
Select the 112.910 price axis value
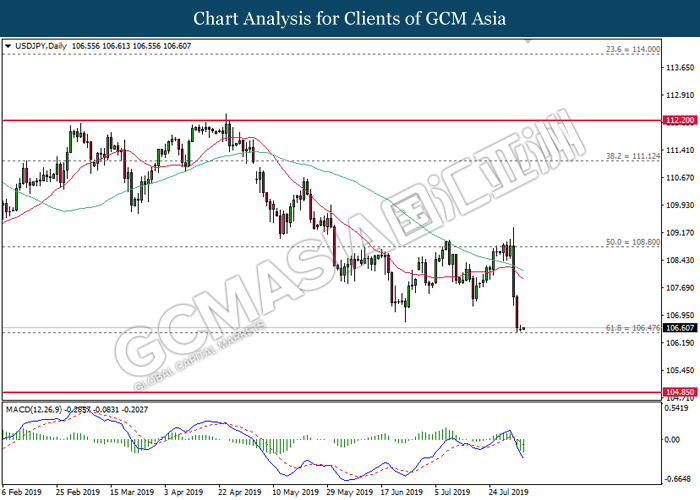point(680,95)
